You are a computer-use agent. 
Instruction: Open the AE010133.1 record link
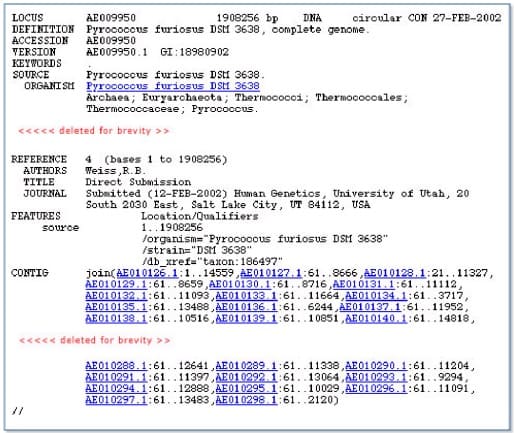(246, 296)
